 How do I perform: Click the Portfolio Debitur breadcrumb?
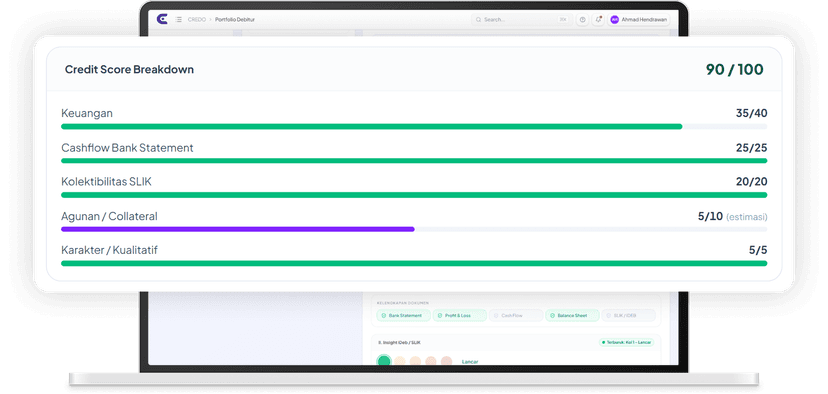coord(235,20)
